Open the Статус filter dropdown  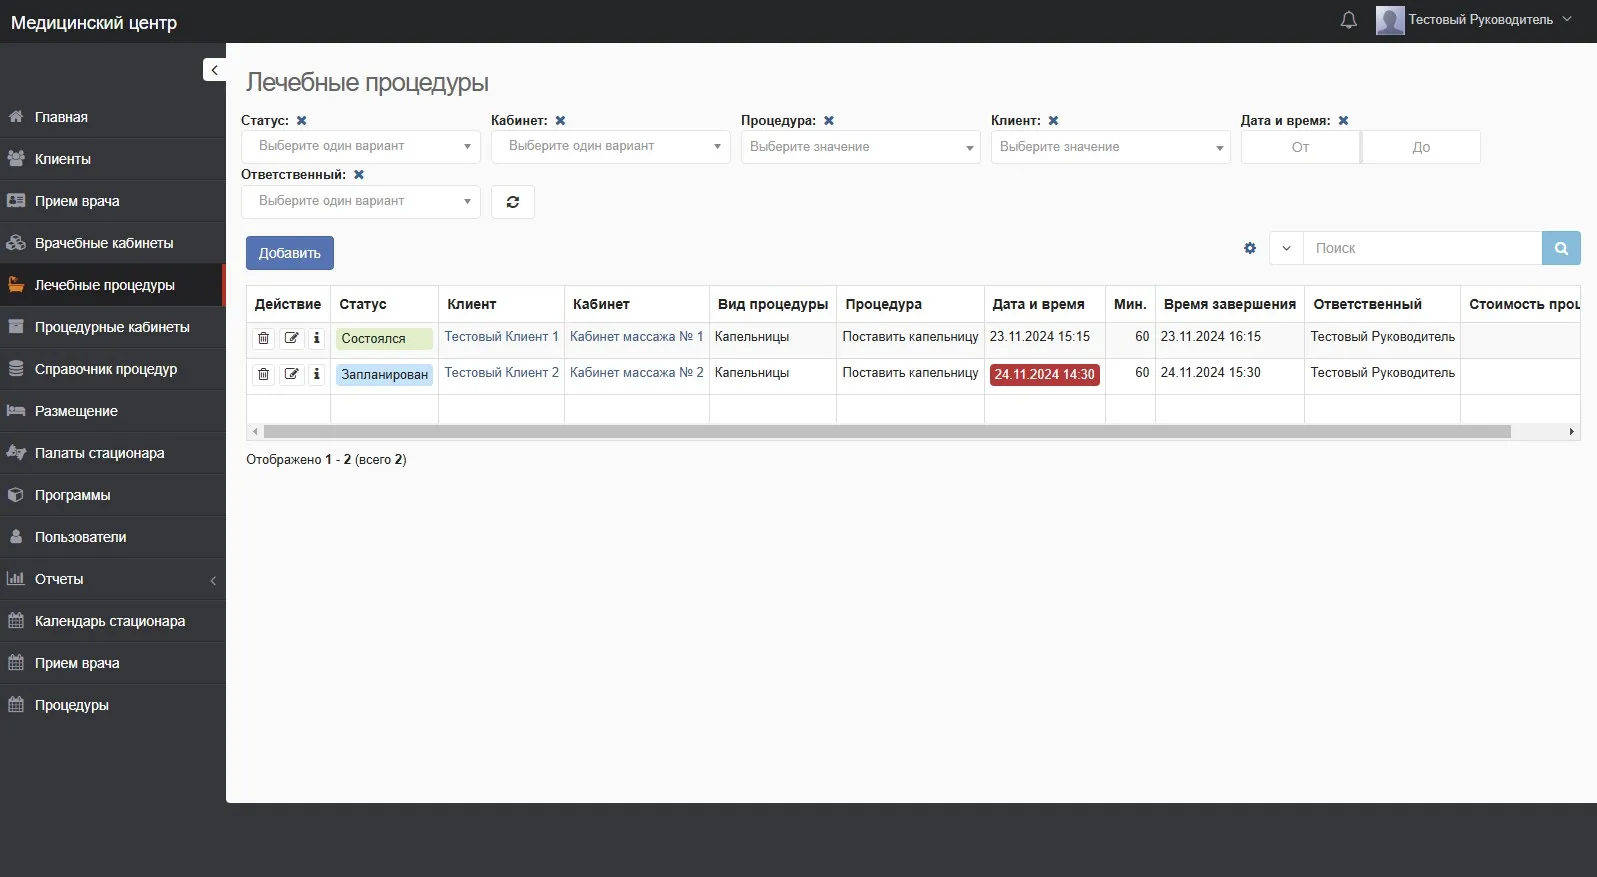(x=360, y=147)
